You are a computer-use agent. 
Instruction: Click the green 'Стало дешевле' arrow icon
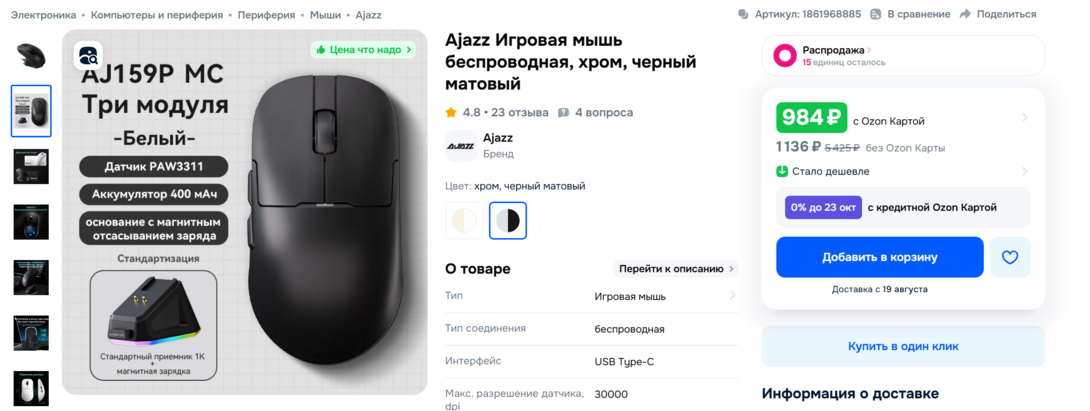coord(782,171)
